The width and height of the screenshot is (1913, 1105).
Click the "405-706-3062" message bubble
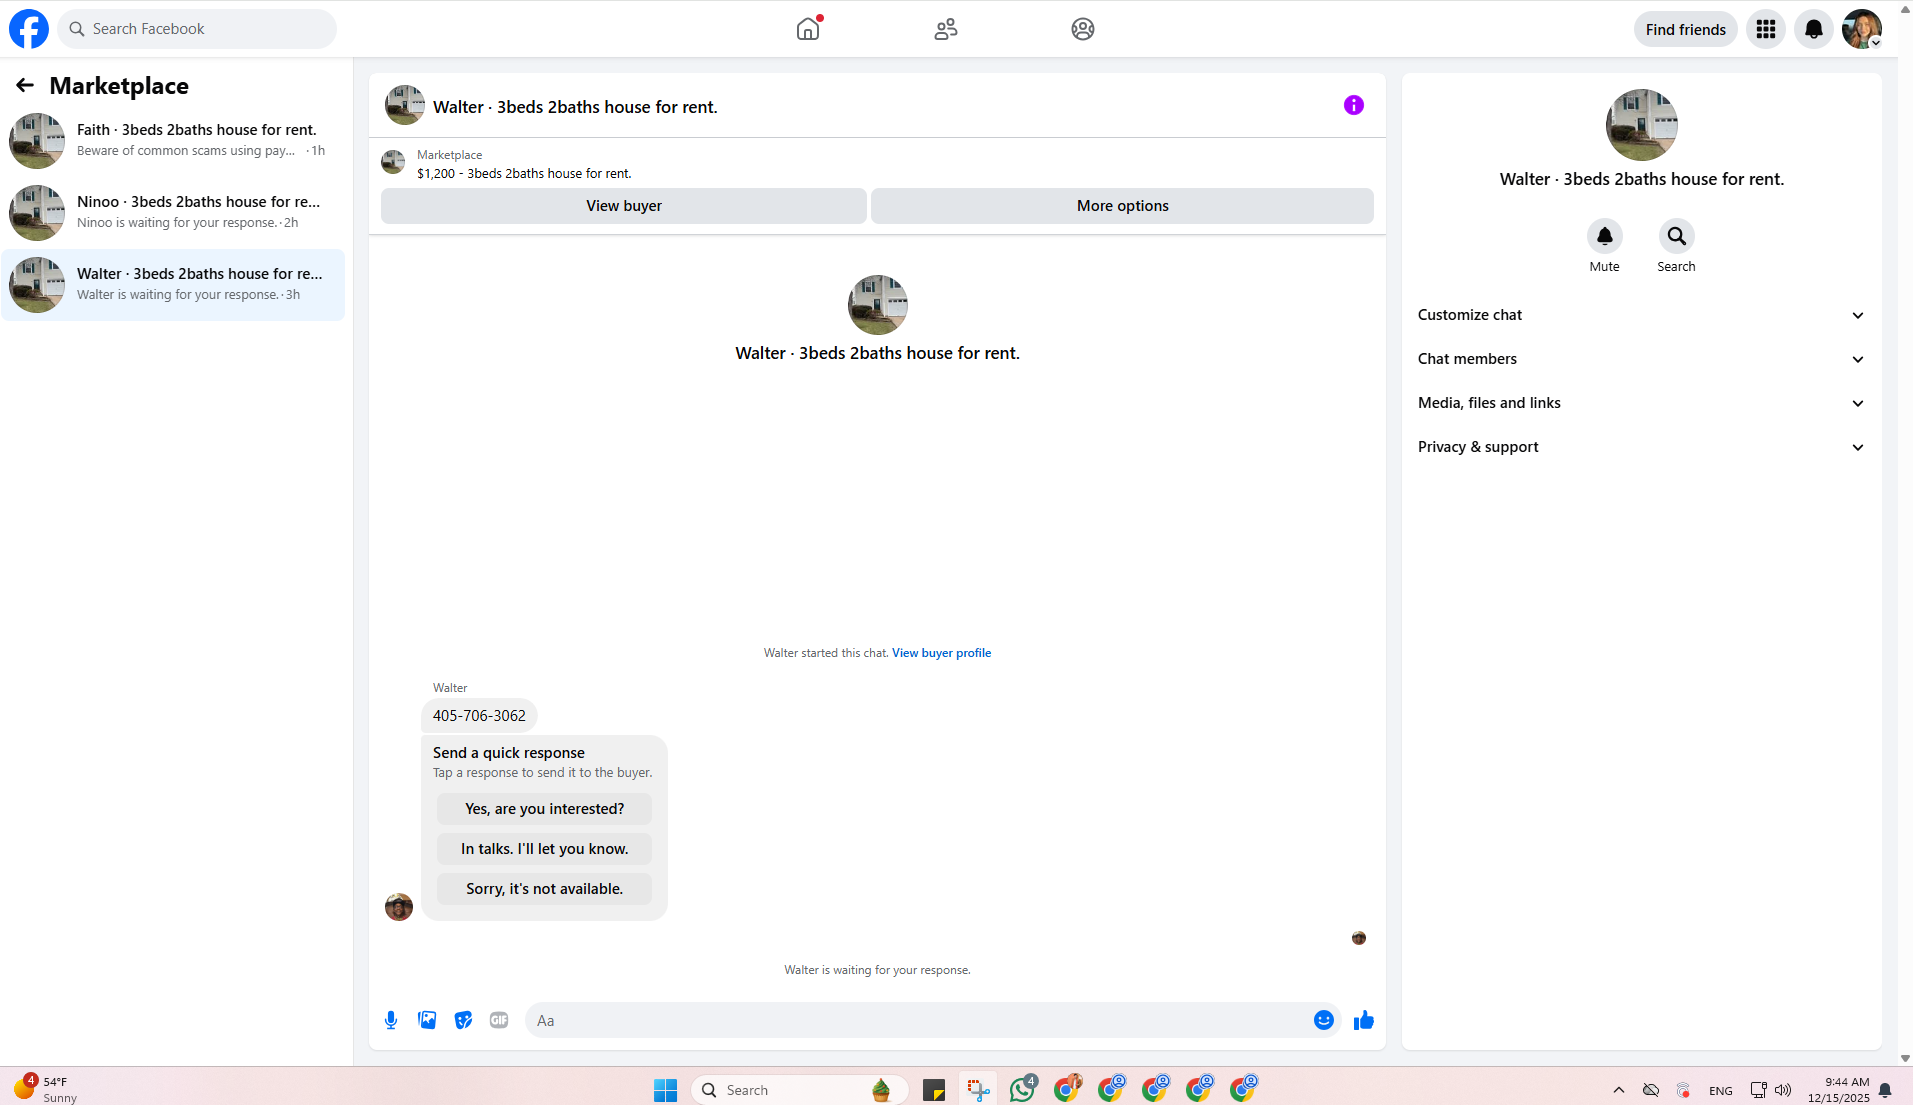click(x=479, y=716)
